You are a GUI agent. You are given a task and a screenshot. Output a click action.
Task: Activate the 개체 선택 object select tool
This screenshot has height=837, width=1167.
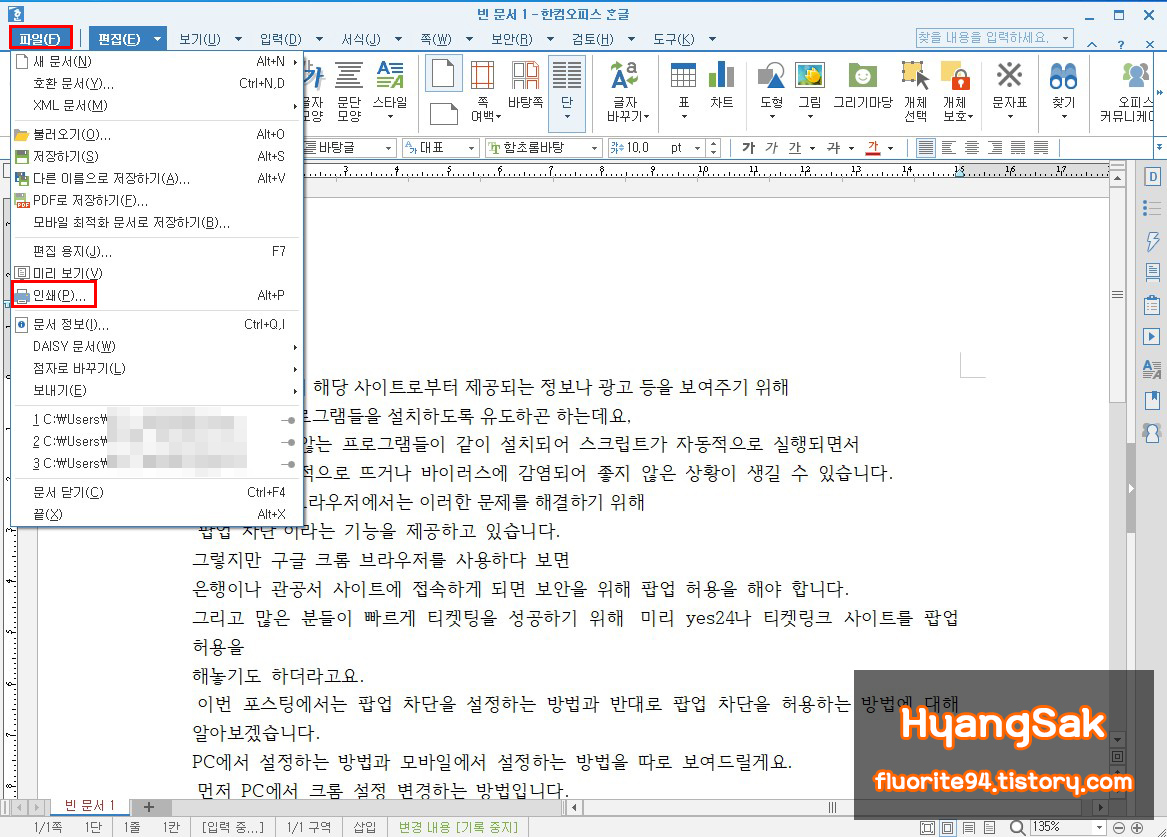click(915, 91)
